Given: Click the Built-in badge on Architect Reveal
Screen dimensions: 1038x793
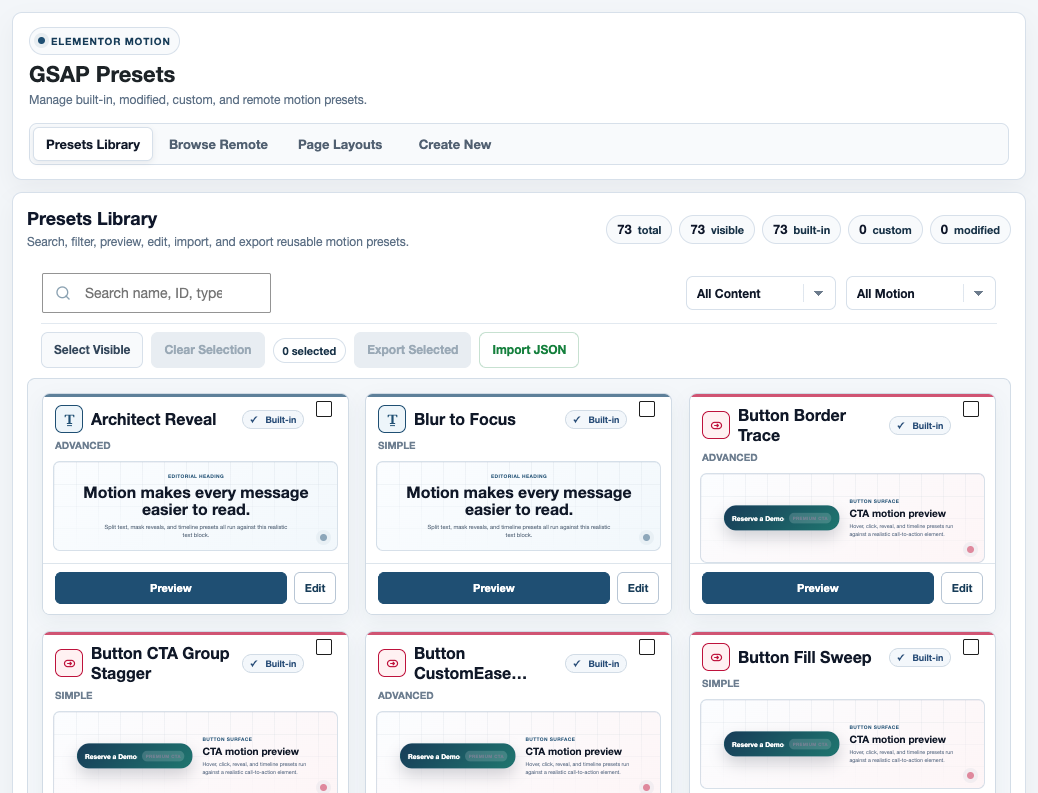Looking at the screenshot, I should click(273, 420).
